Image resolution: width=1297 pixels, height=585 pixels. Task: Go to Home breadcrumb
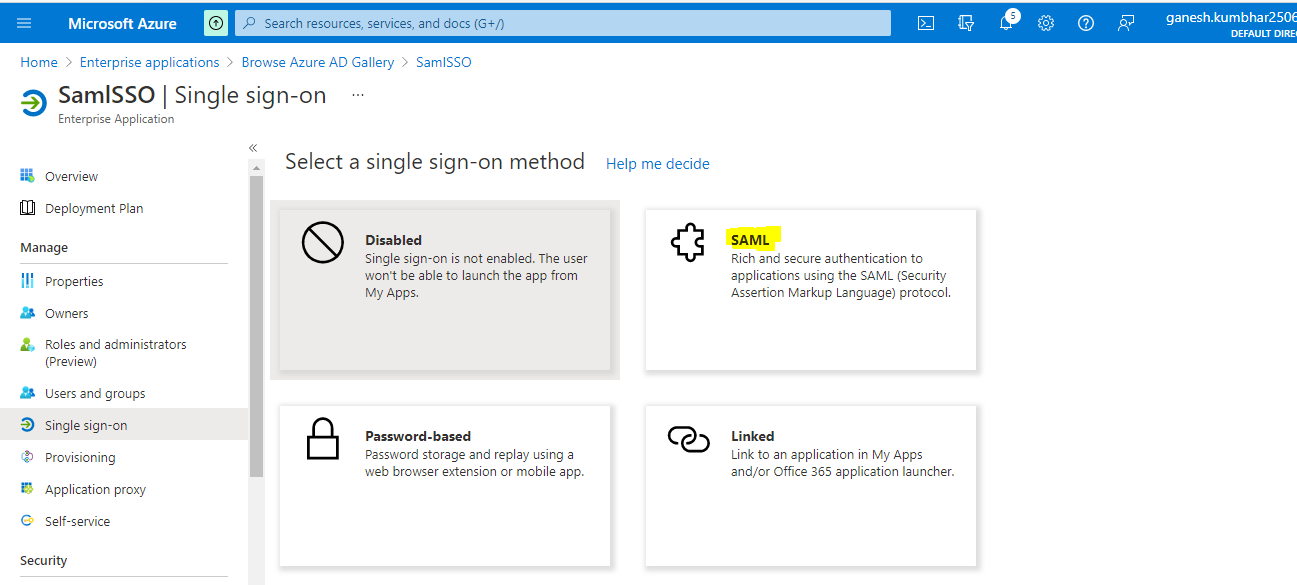[x=39, y=62]
